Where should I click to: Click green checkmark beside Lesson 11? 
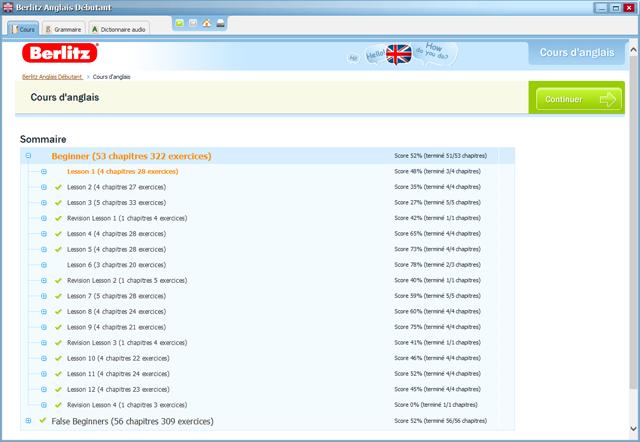(58, 374)
